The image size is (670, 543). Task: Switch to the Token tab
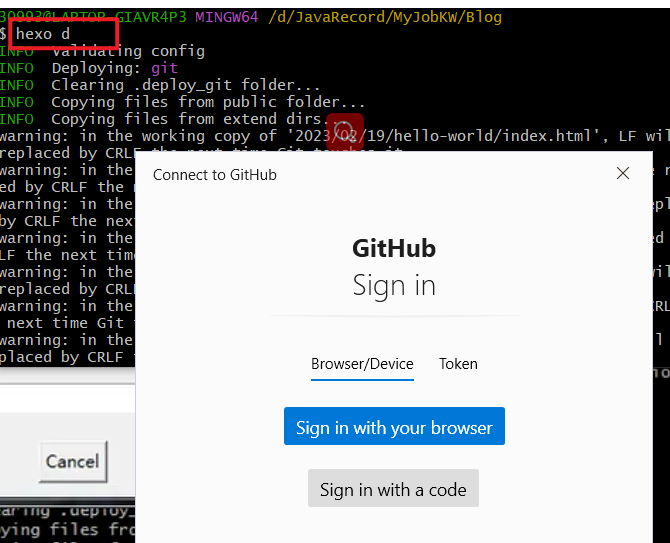coord(458,364)
